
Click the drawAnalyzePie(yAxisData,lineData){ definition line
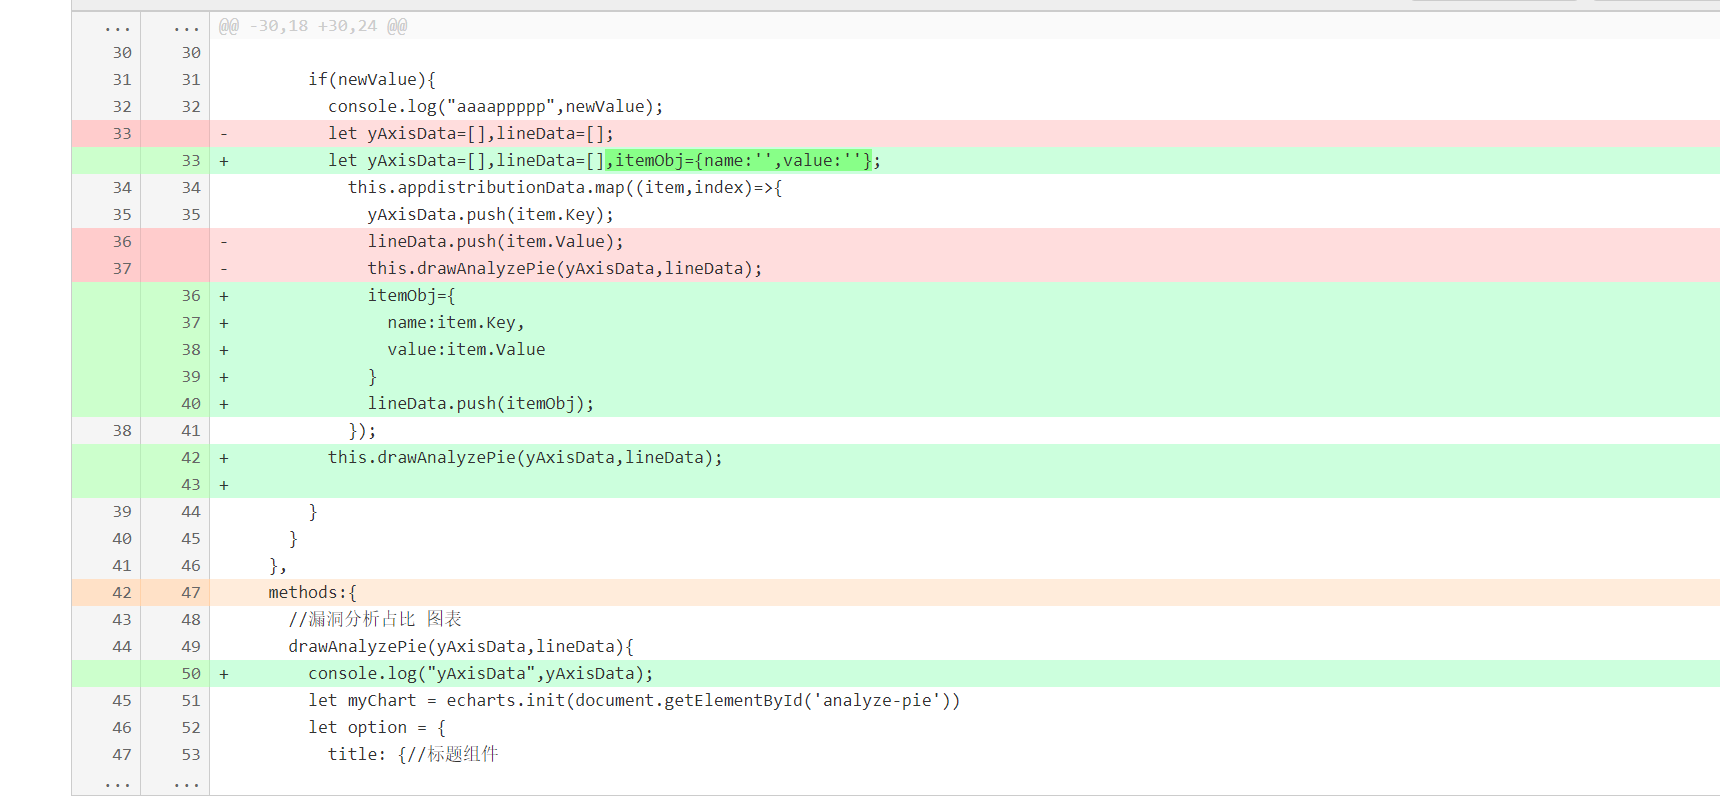461,646
